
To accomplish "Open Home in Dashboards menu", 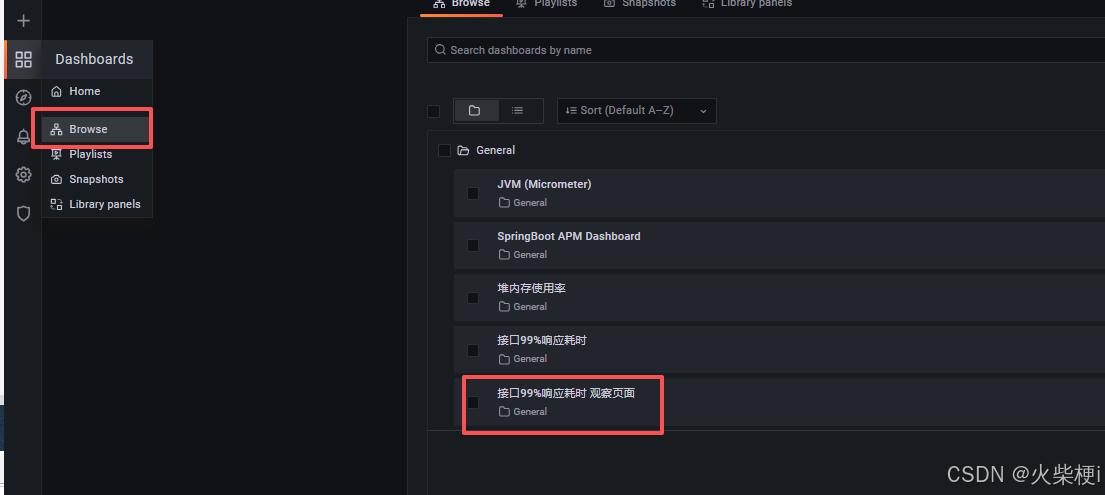I will (97, 92).
